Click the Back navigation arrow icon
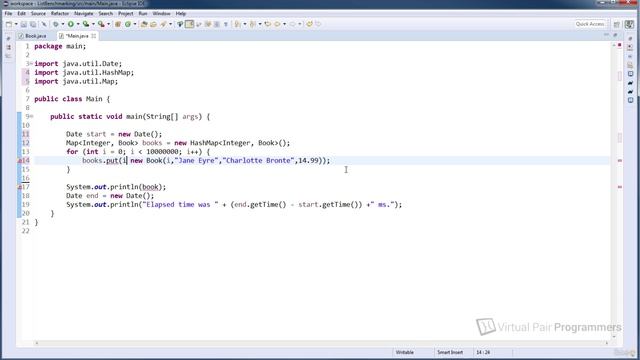 pos(277,24)
